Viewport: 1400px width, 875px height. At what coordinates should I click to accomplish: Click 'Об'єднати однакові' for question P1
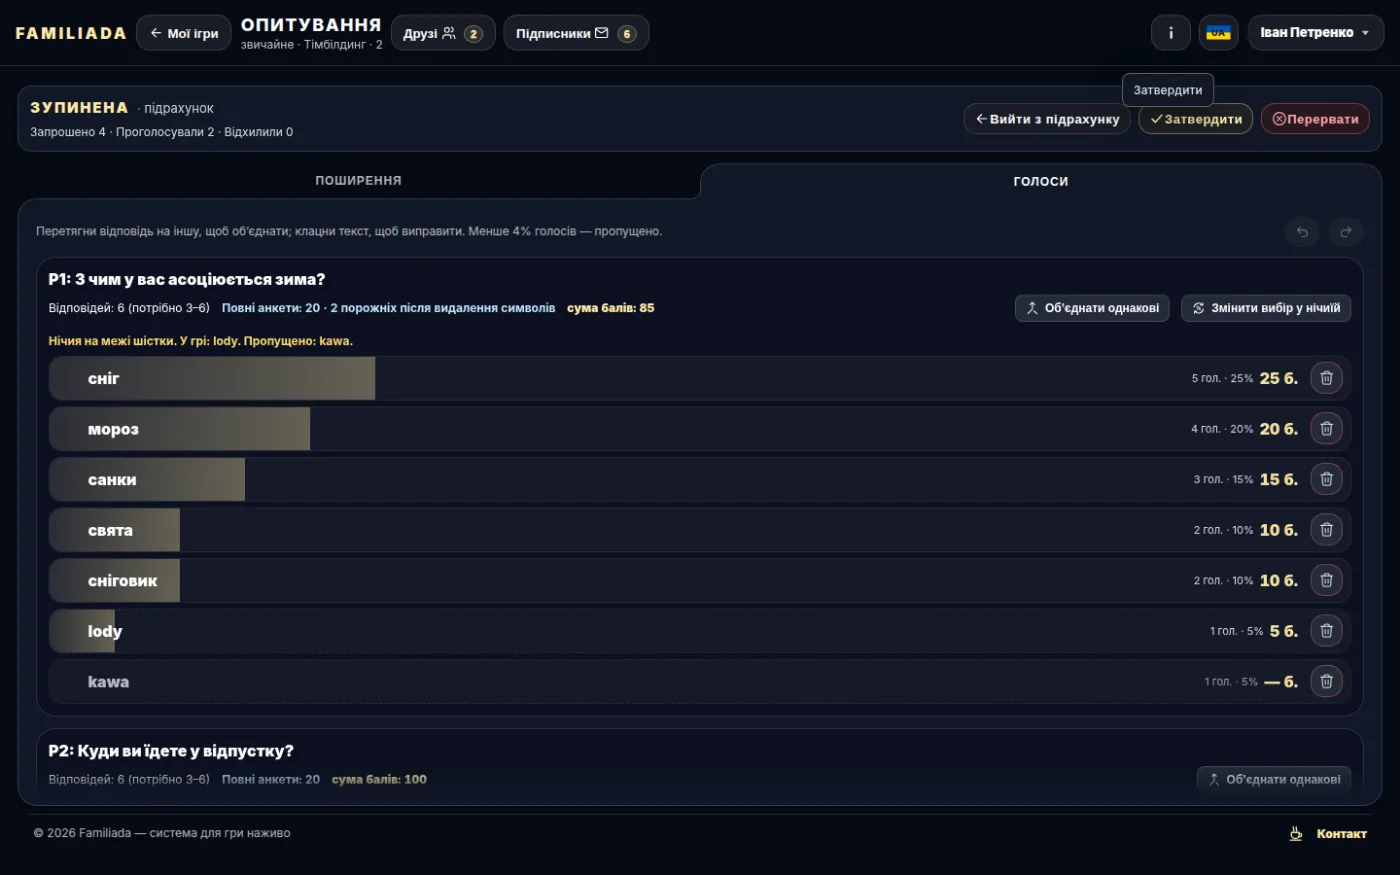(1092, 308)
